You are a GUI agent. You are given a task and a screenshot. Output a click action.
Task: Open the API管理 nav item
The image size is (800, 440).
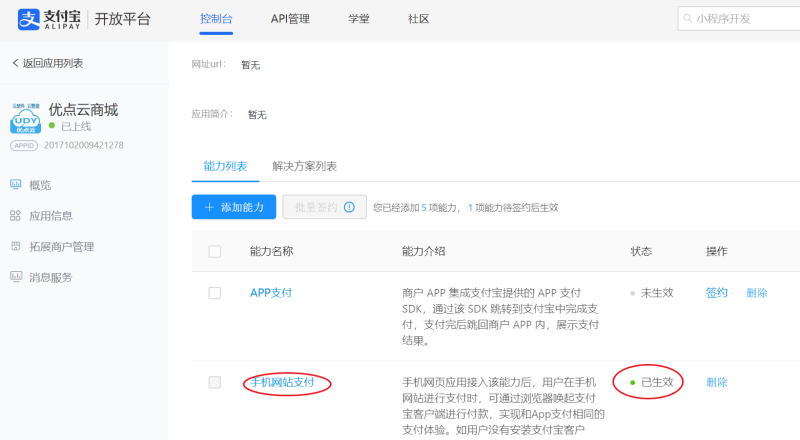coord(290,19)
